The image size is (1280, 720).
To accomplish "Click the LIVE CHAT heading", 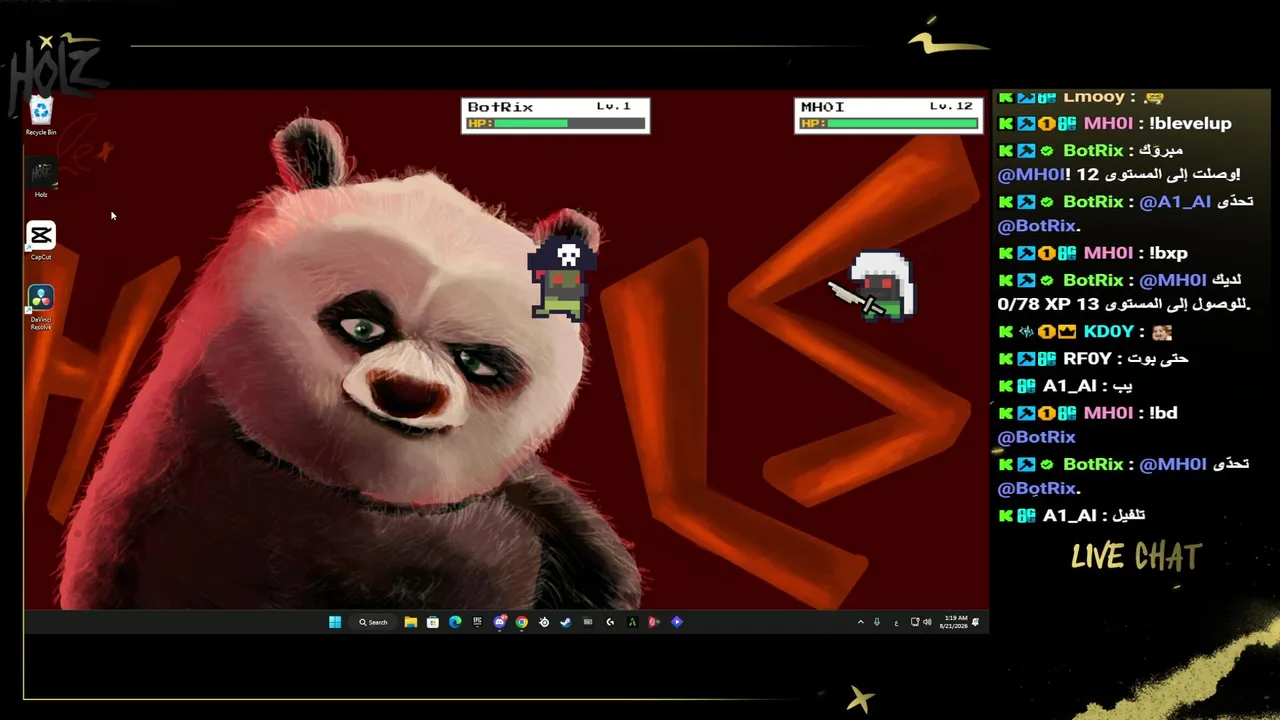I will click(1136, 557).
